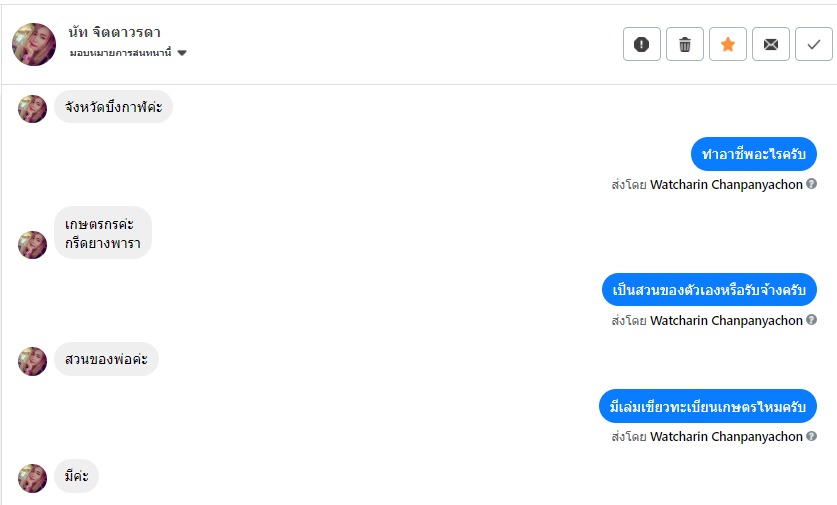Mark conversation done with the checkmark icon
Screen dimensions: 837x505
814,44
